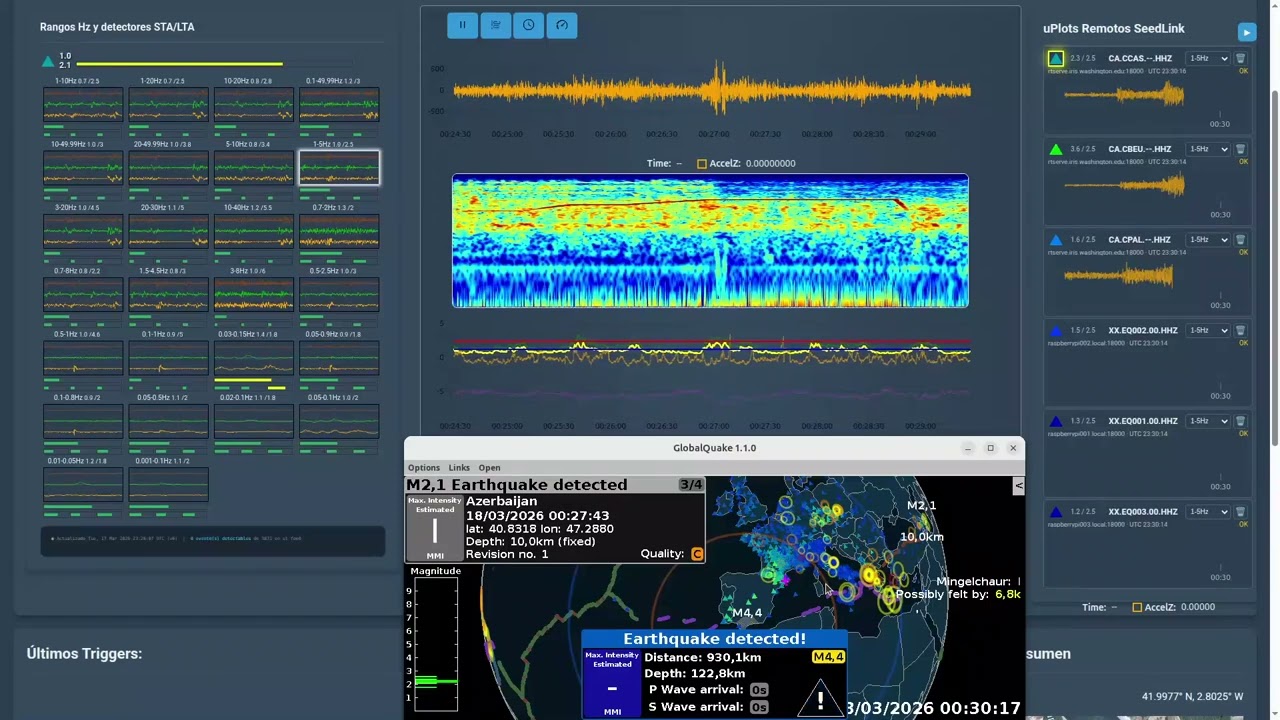Open frequency dropdown for XX.EQ003.00.HHZ
Screen dimensions: 1280x720
point(1207,512)
